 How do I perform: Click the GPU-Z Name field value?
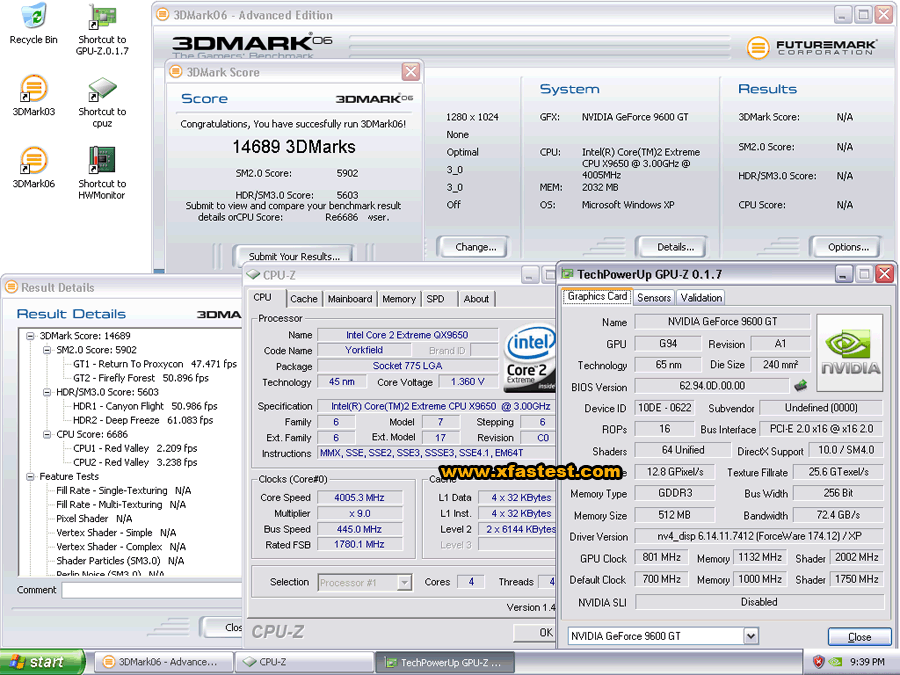(722, 321)
